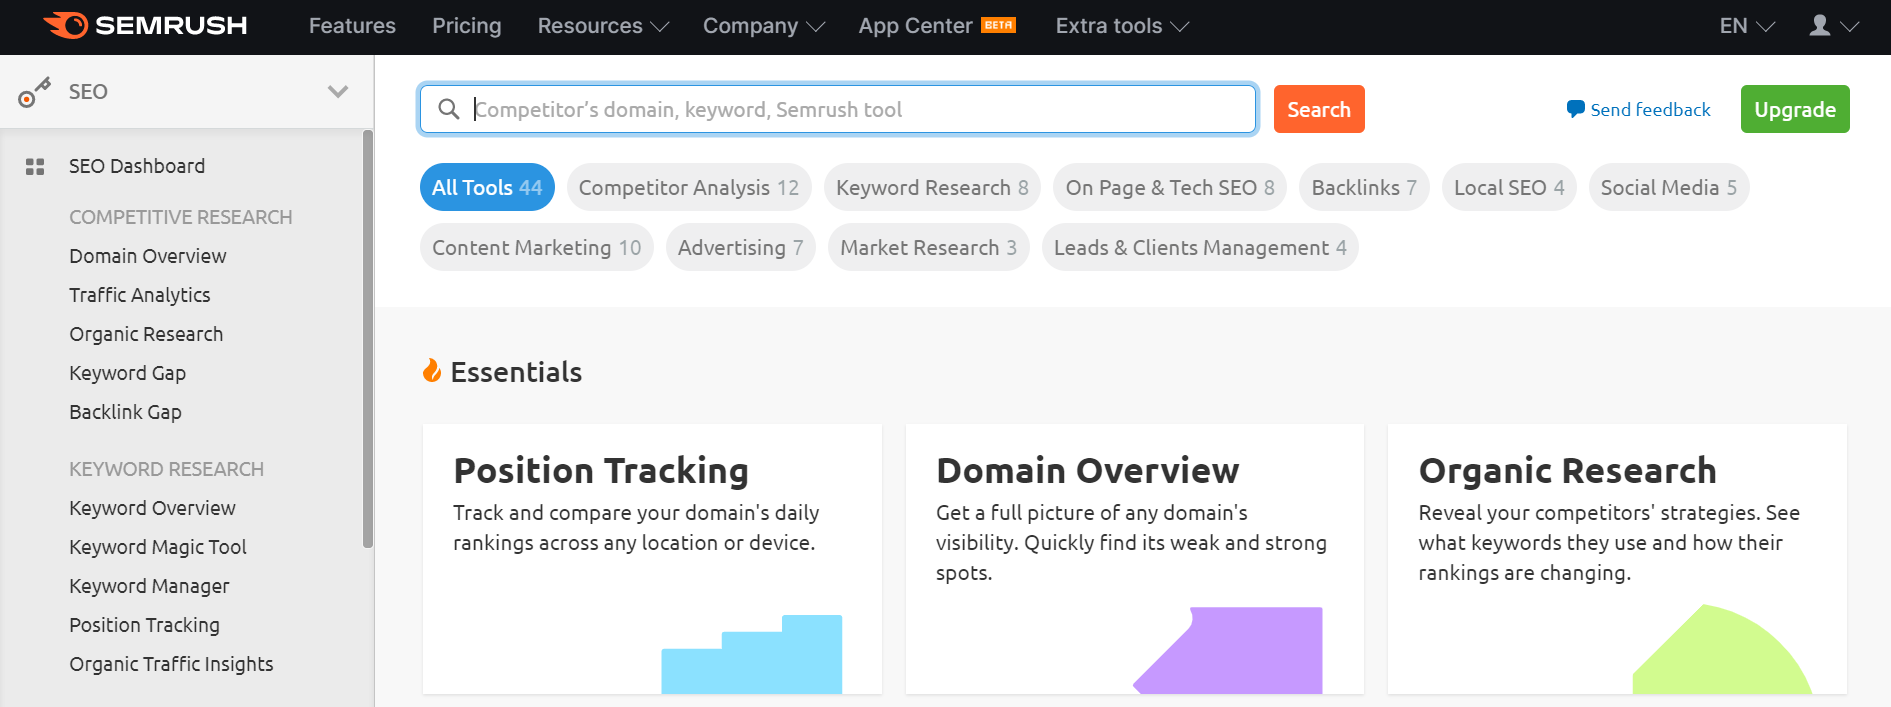Open the Organic Research essentials card

(1617, 558)
